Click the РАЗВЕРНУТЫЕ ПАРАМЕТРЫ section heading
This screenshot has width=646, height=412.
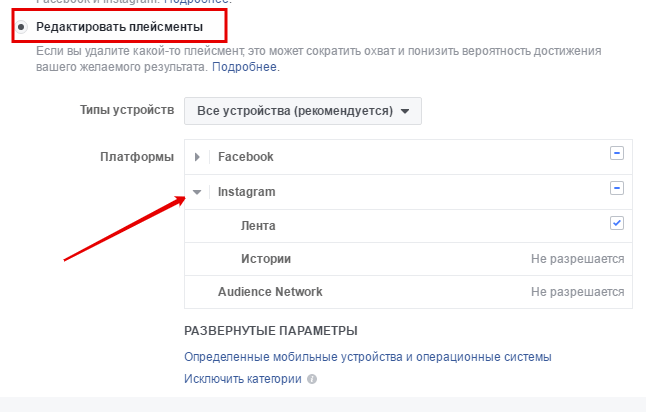tap(270, 331)
